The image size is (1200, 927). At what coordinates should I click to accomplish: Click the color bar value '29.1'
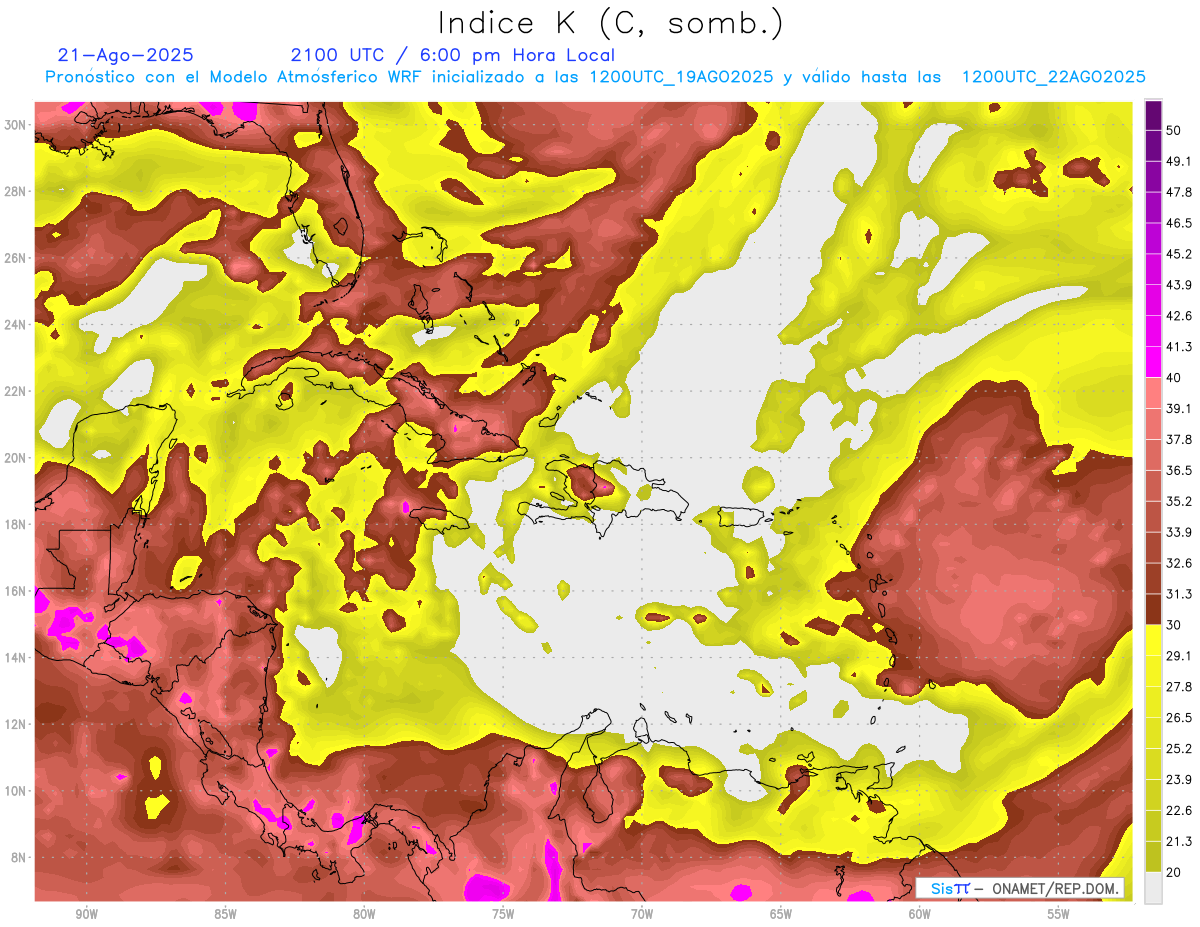[1178, 656]
